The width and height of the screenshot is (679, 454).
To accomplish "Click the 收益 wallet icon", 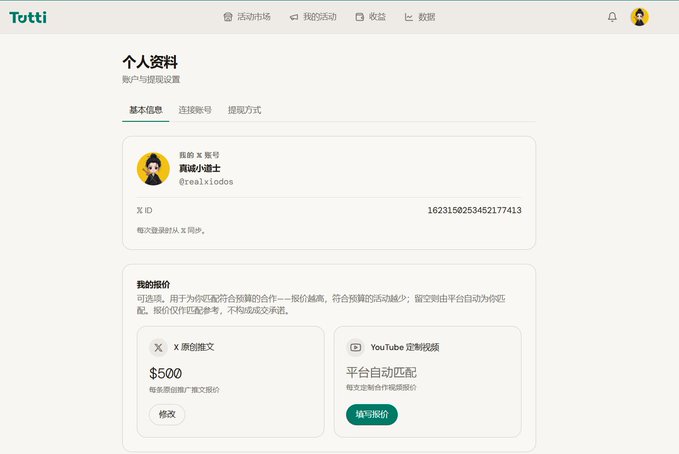I will click(359, 17).
